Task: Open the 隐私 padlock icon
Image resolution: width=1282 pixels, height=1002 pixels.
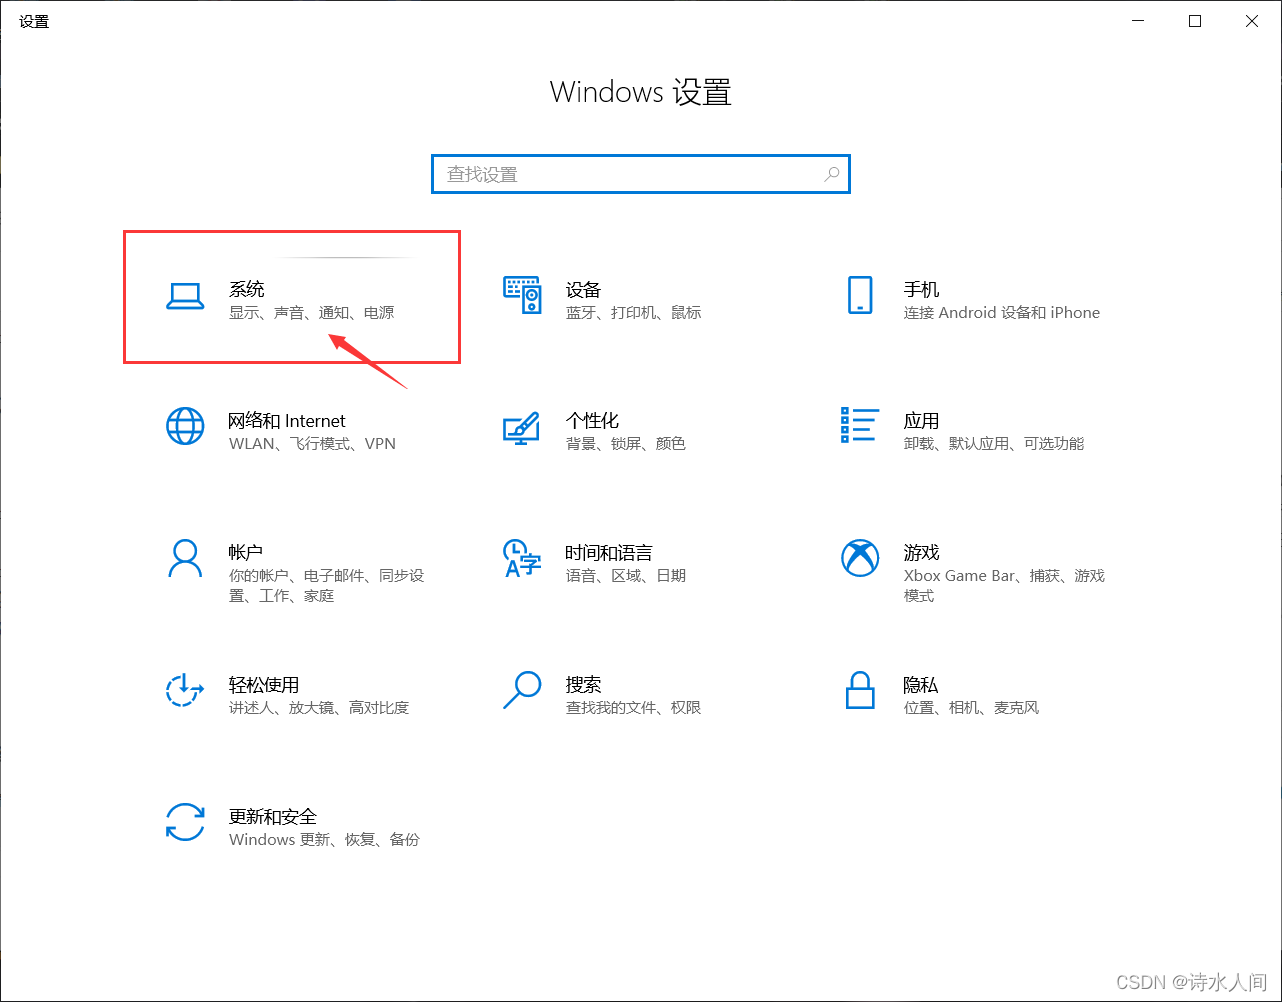Action: [860, 690]
